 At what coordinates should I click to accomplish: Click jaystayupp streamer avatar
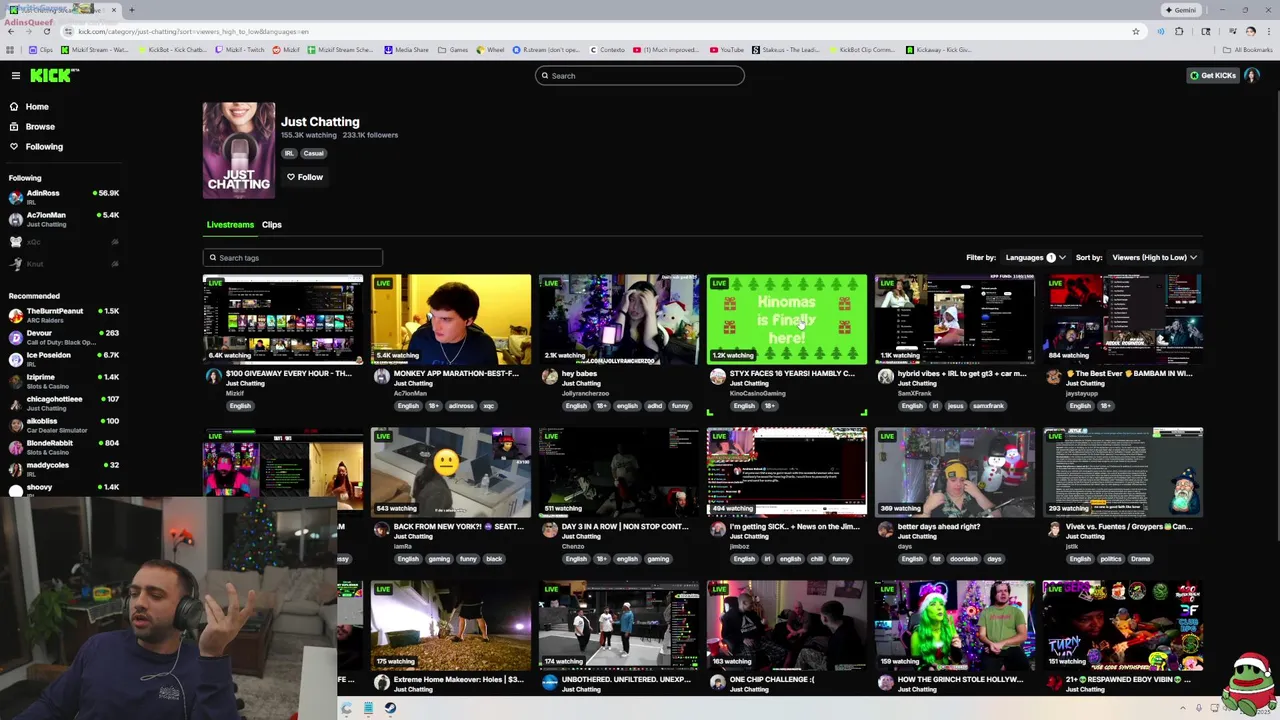point(1053,376)
